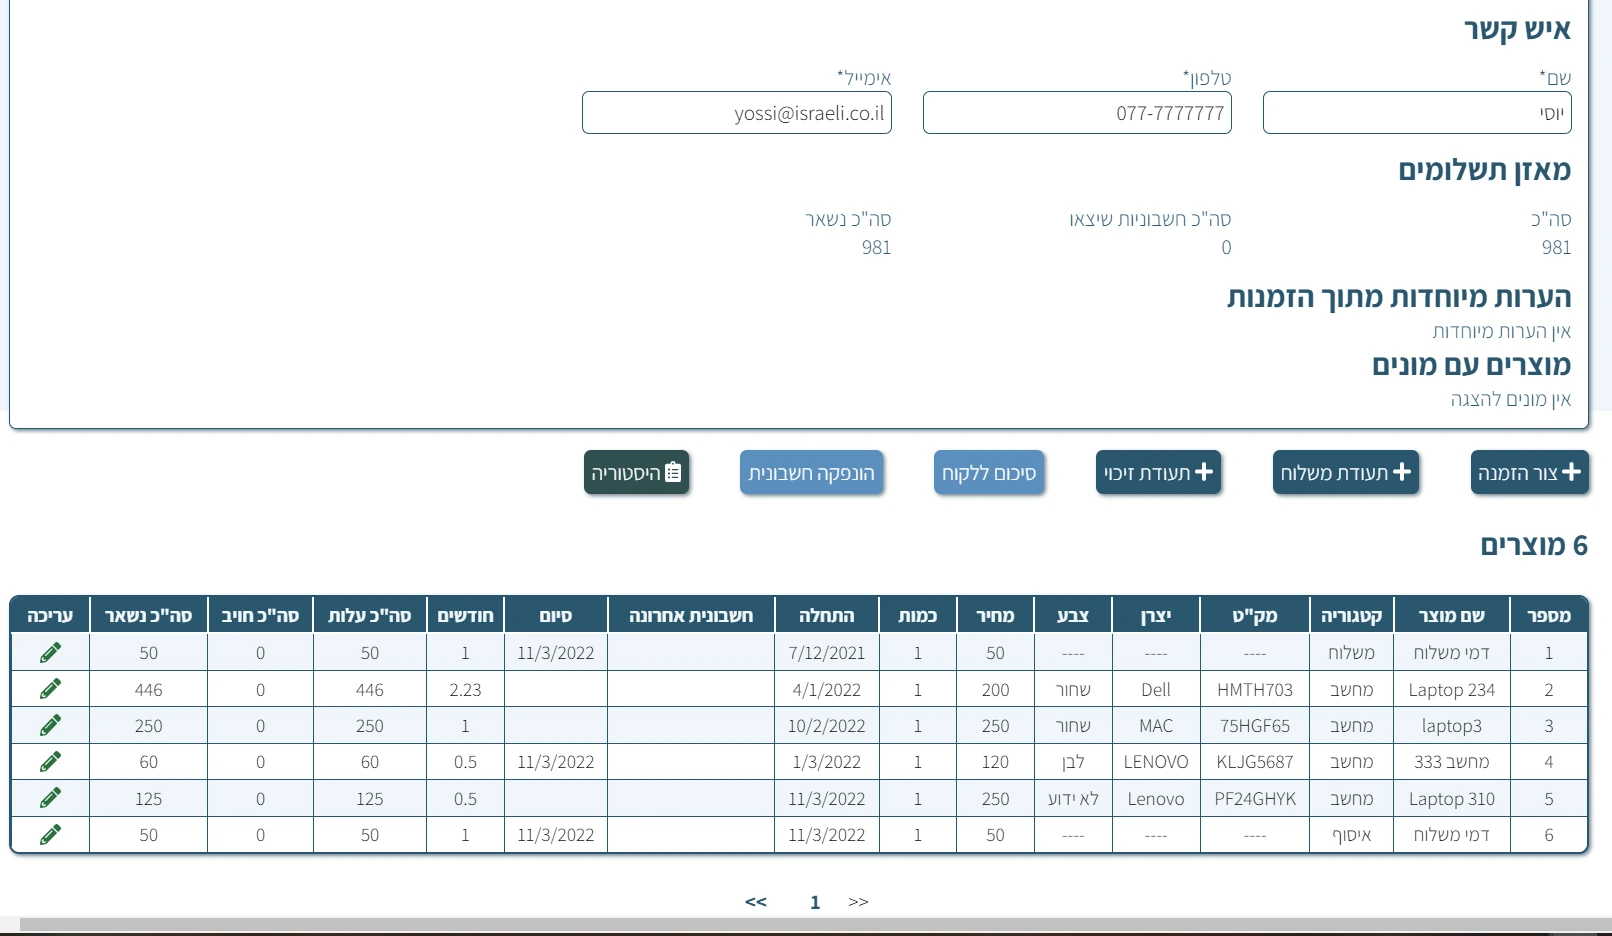This screenshot has height=936, width=1612.
Task: Edit row 6 איסוף with pencil icon
Action: 50,835
